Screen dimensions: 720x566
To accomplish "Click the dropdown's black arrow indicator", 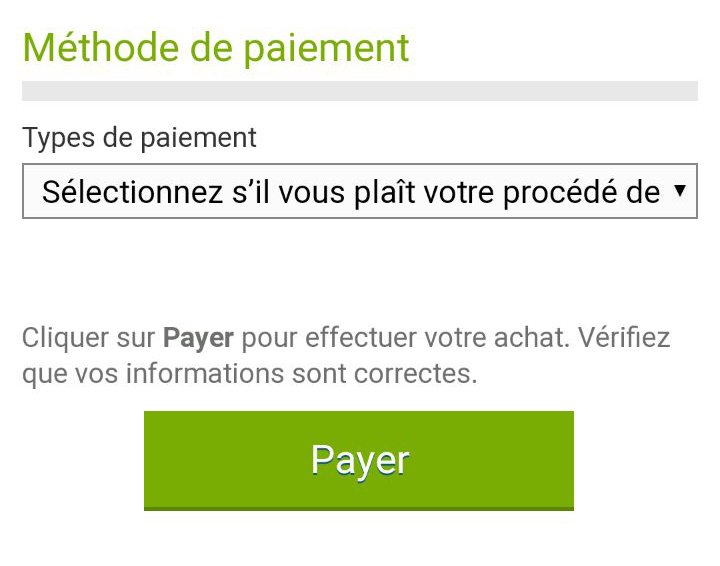I will 680,190.
